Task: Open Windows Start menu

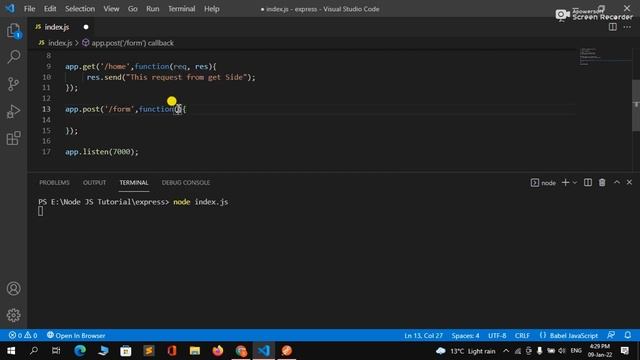Action: coord(11,351)
